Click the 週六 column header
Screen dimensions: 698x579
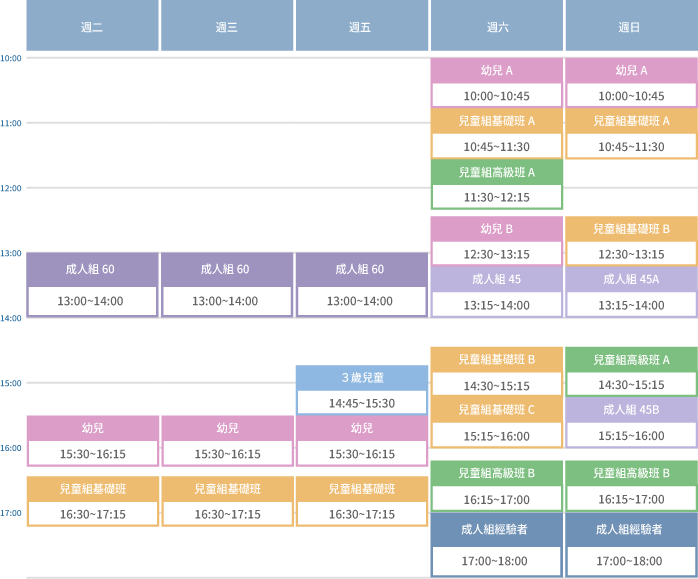[x=496, y=27]
